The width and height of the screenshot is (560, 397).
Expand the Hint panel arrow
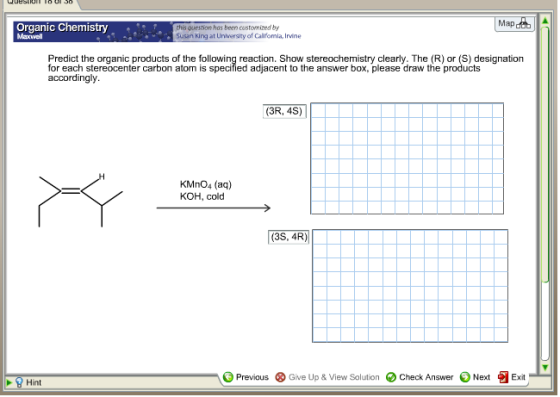[x=9, y=383]
